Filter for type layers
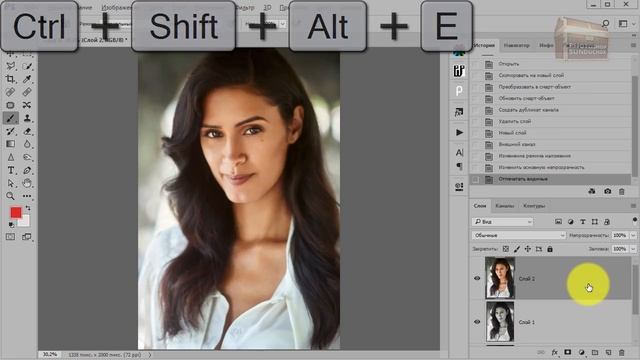640x360 pixels. 583,222
